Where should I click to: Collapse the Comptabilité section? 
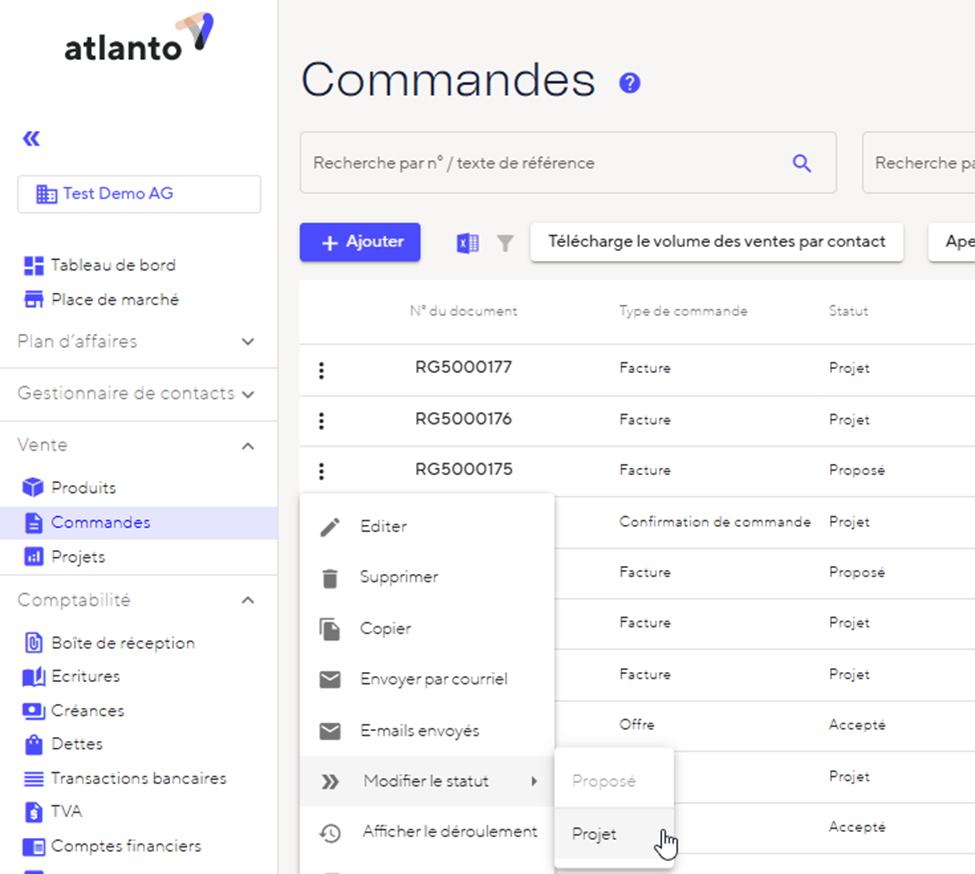[248, 601]
